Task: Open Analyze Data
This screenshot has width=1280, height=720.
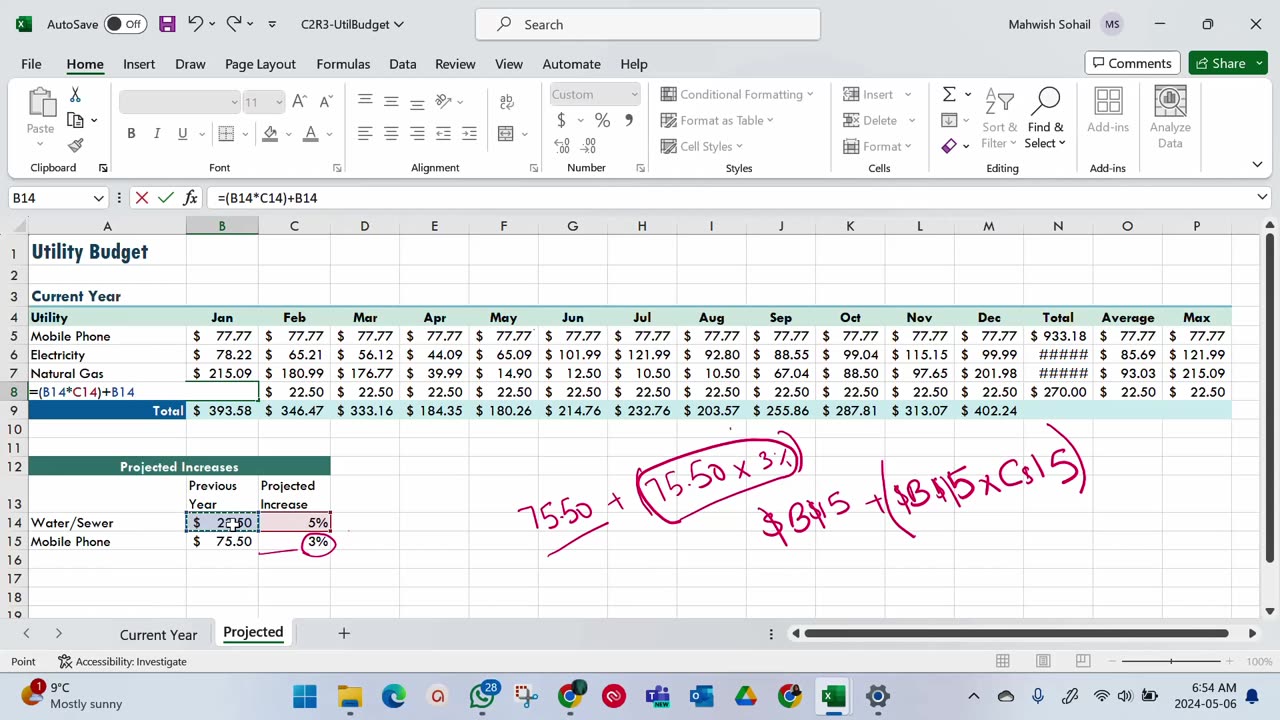Action: 1170,118
